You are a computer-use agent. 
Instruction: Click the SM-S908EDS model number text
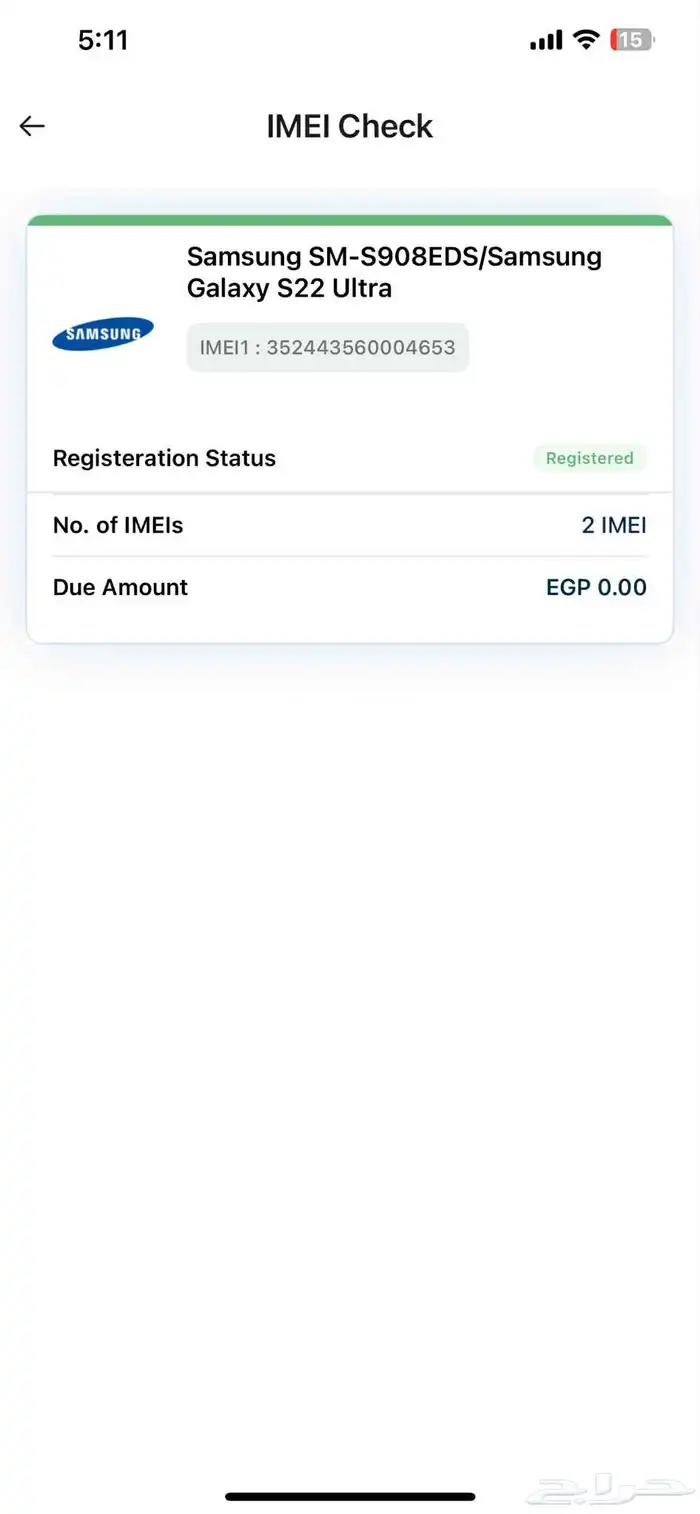pyautogui.click(x=381, y=257)
